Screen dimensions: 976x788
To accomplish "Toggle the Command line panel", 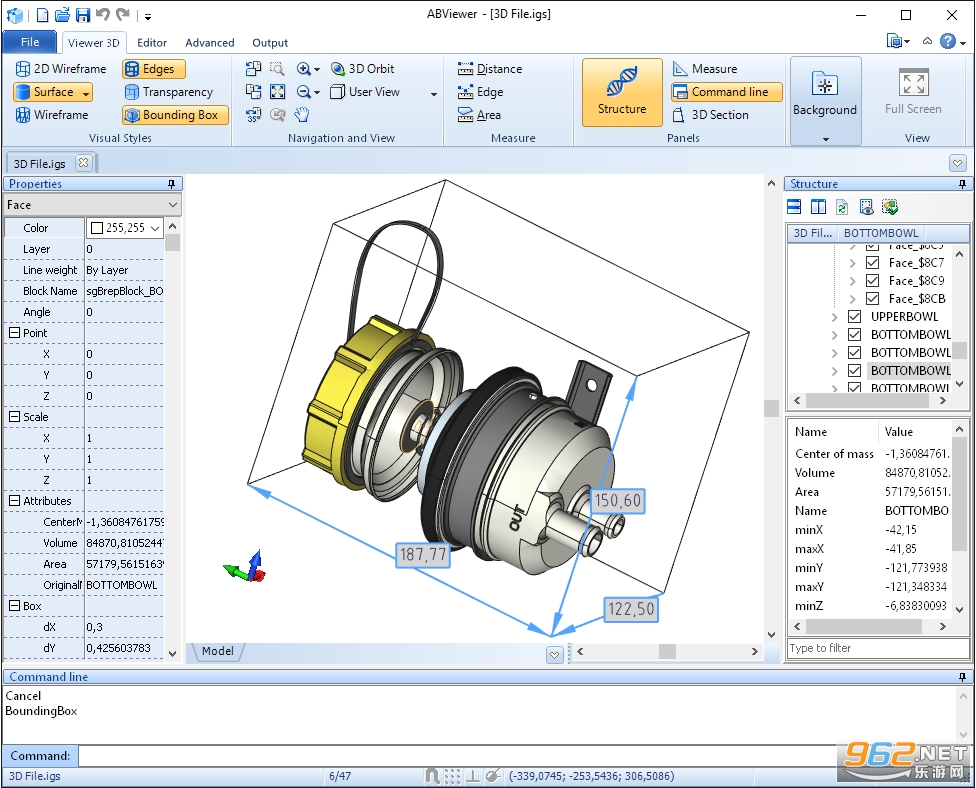I will tap(726, 91).
